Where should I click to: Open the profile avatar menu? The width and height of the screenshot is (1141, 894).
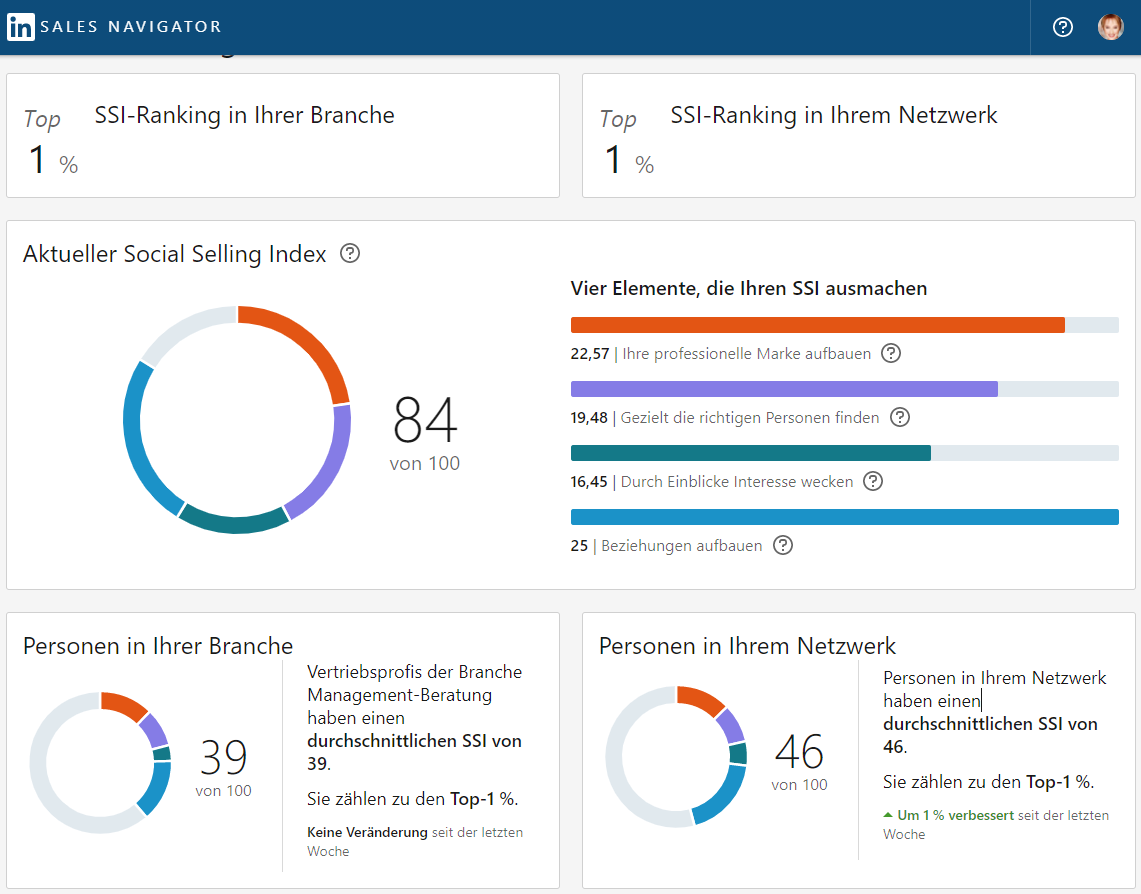click(1110, 27)
